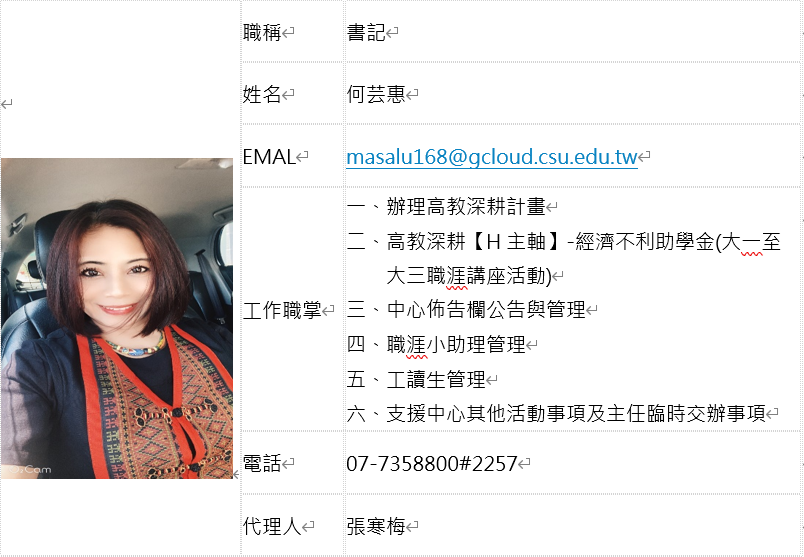Click list item 三、中心佈告欄公告與管理

466,309
